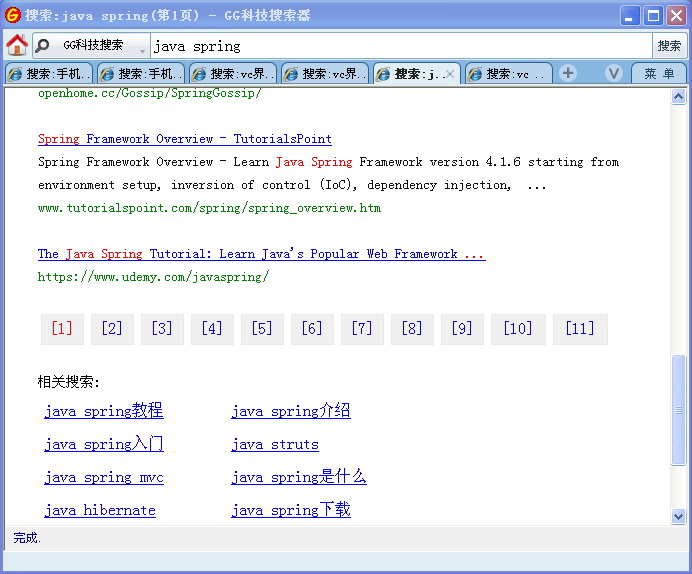Open The Java Spring Tutorial Udemy link
692x574 pixels.
coord(261,254)
